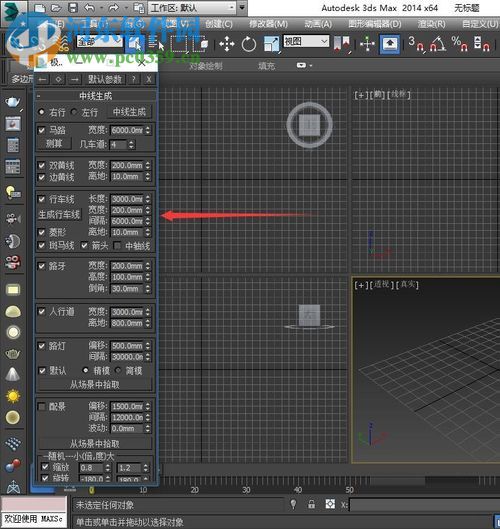Viewport: 500px width, 529px height.
Task: Open the 全部 selection filter dropdown
Action: pyautogui.click(x=100, y=41)
